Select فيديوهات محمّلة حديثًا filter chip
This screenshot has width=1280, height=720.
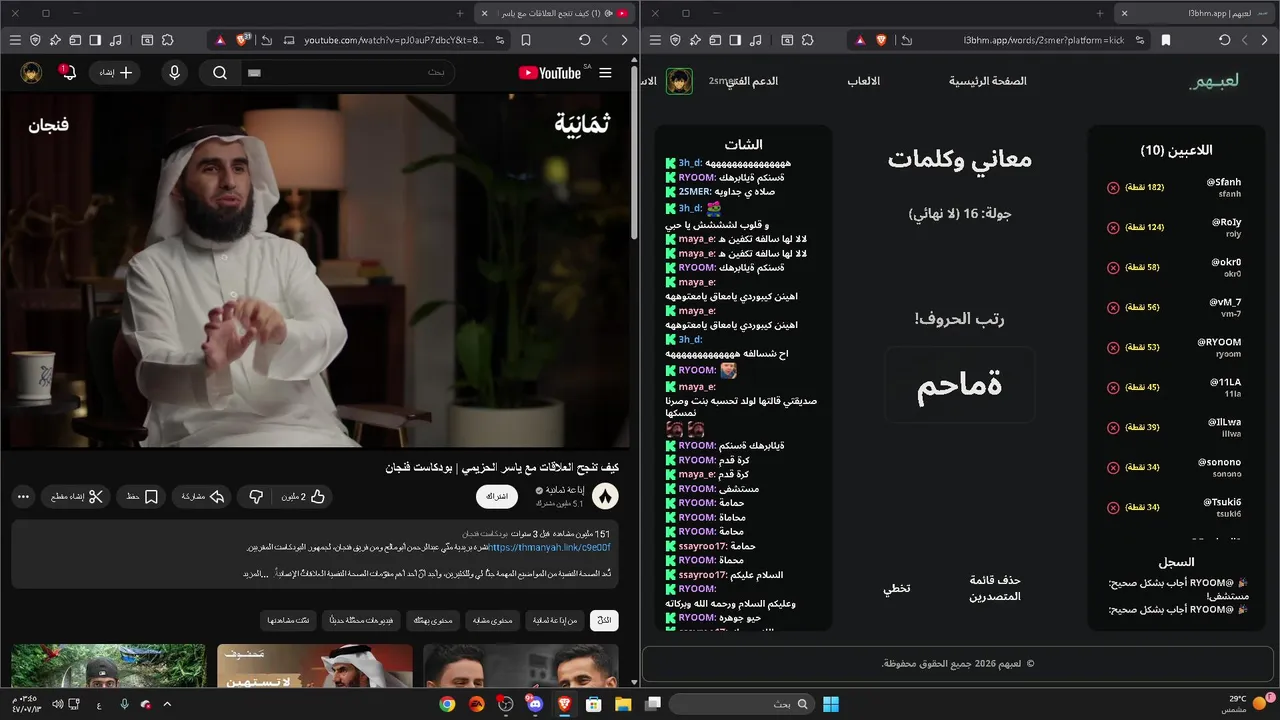point(361,621)
